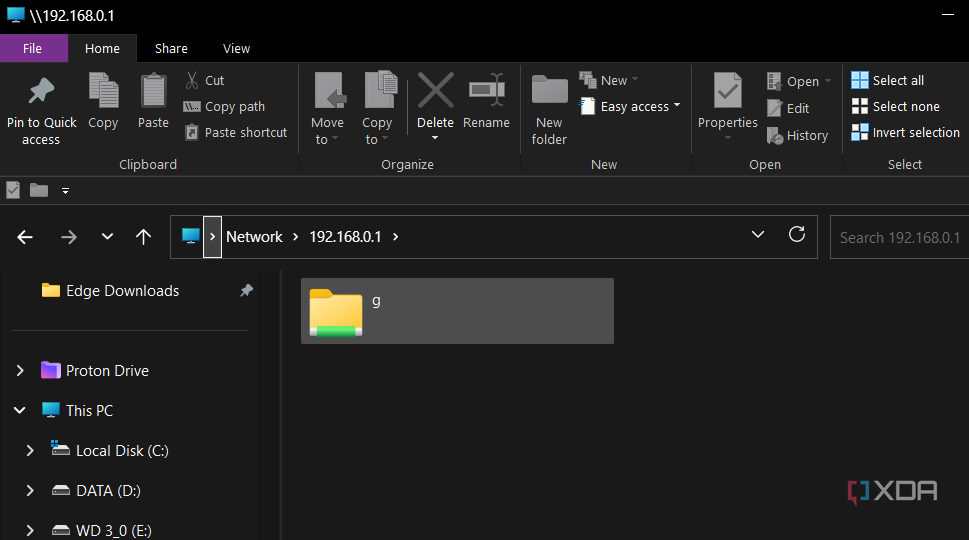Select the shared folder g
Viewport: 969px width, 540px height.
(x=457, y=311)
